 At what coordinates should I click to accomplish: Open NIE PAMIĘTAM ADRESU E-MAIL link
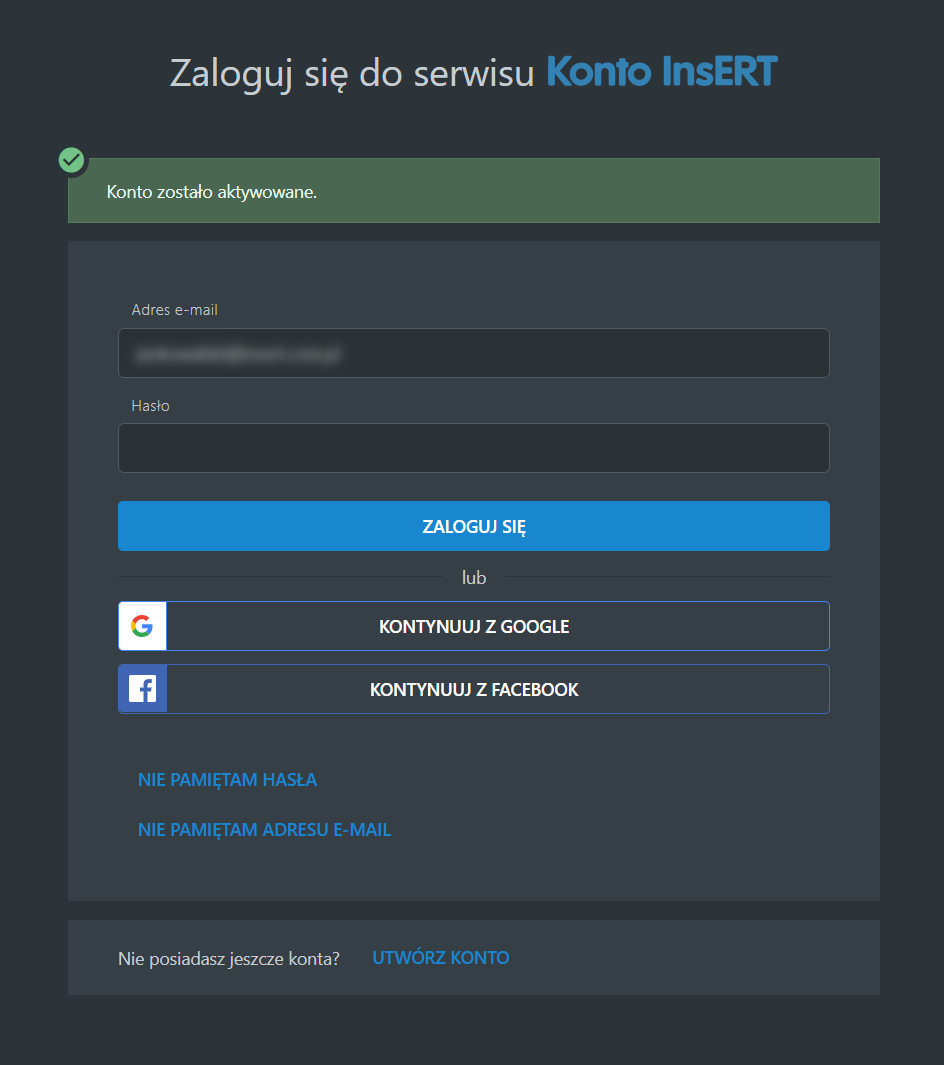[x=264, y=830]
